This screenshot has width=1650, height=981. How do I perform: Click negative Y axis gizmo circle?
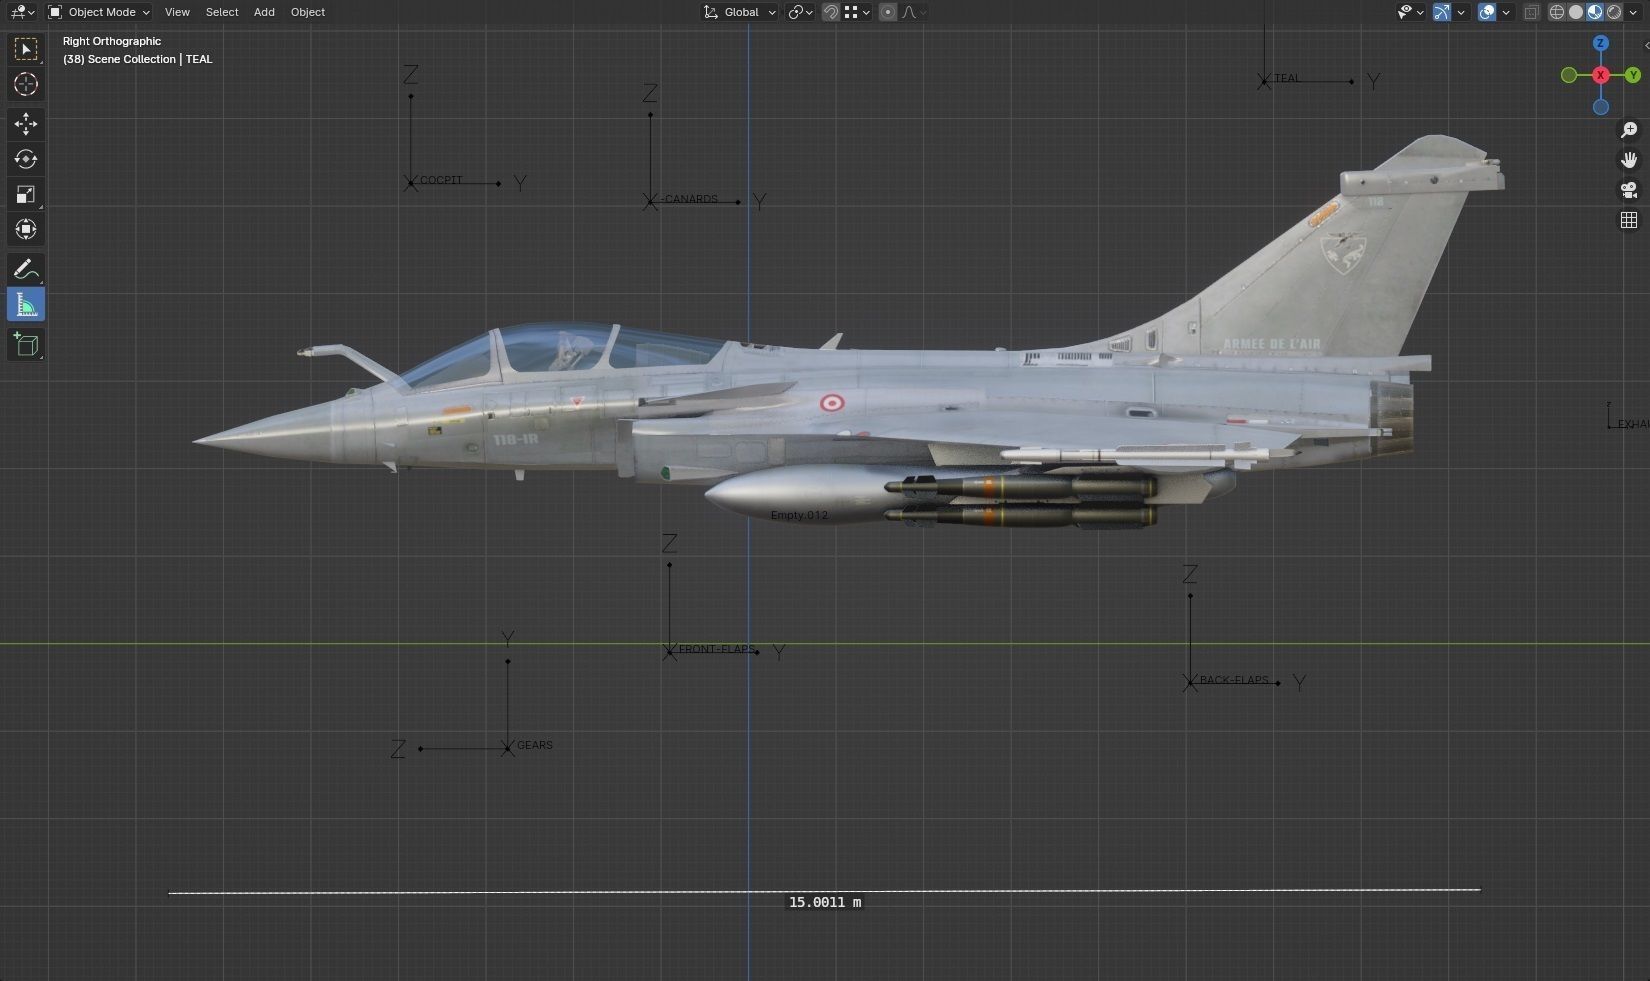pos(1569,75)
